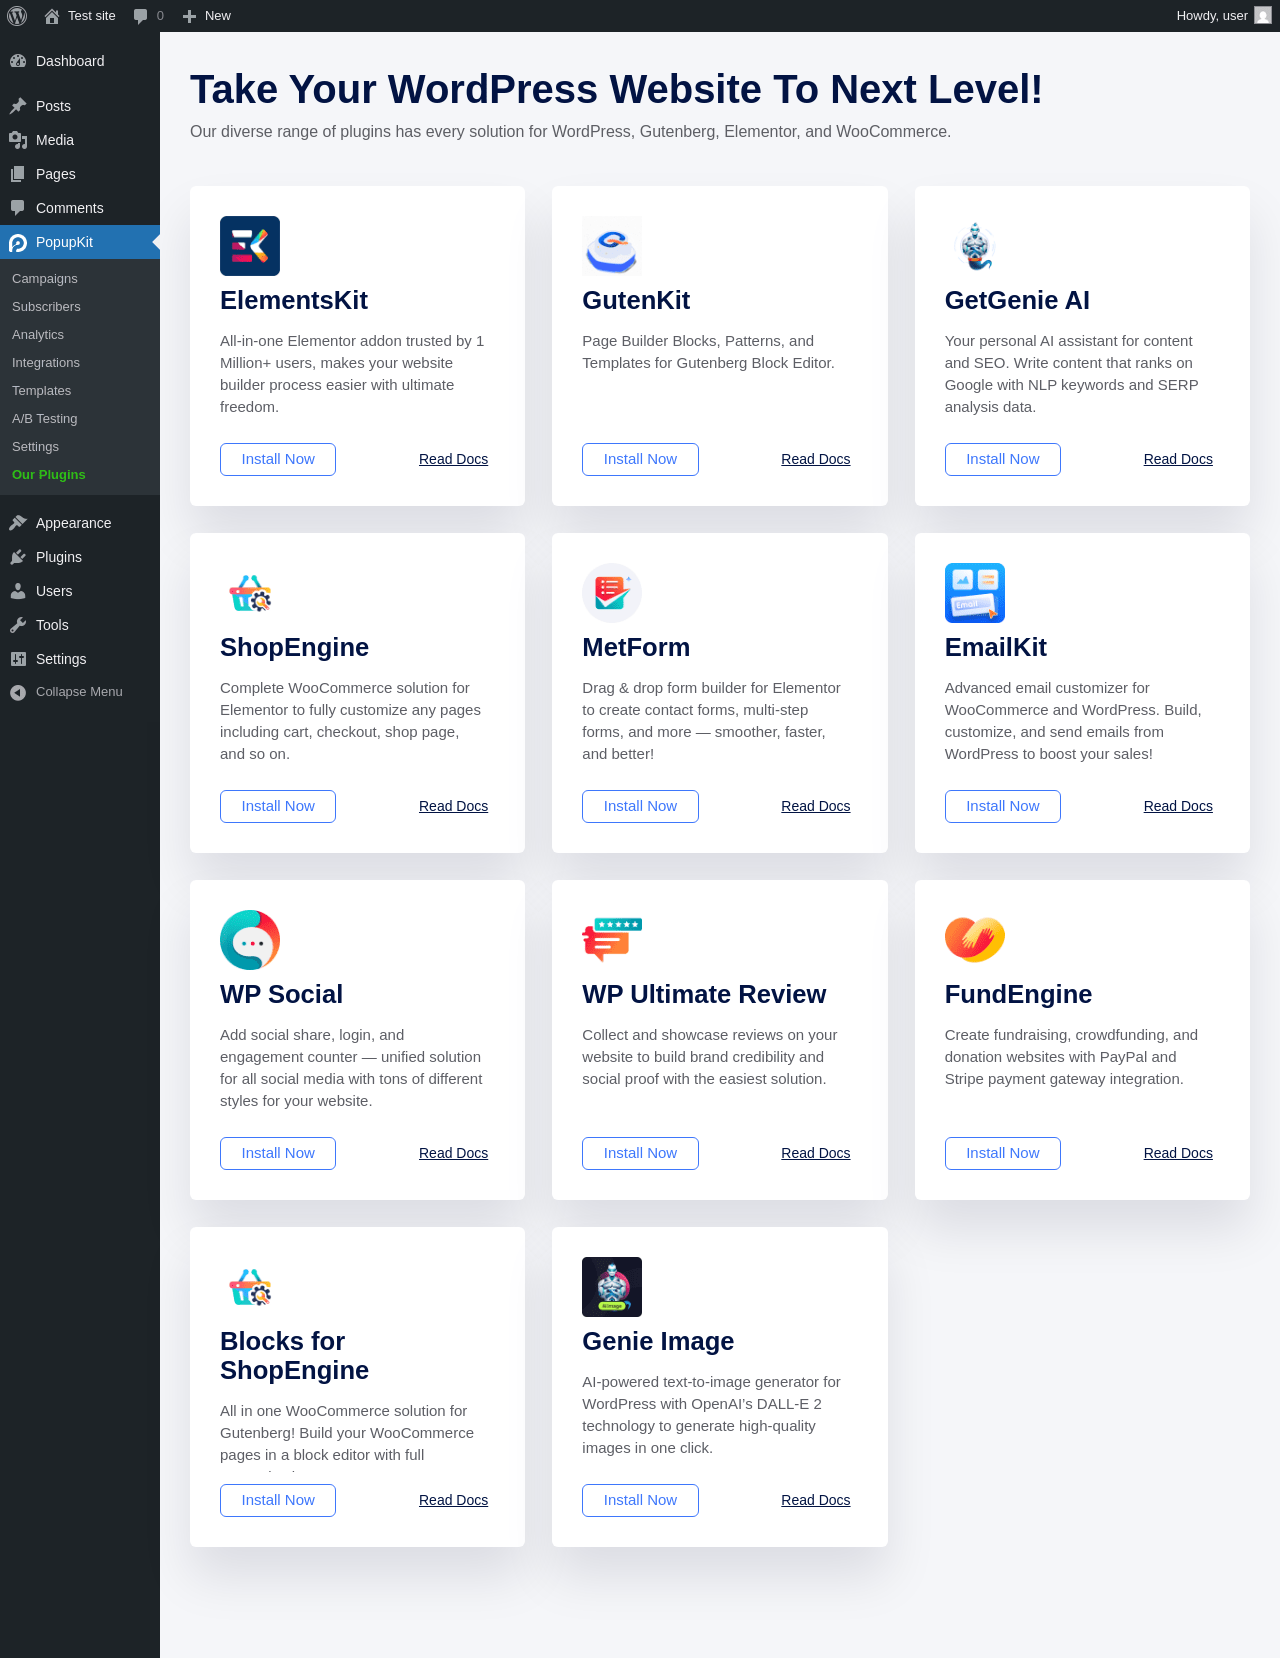
Task: Install the WP Ultimate Review plugin
Action: tap(640, 1153)
